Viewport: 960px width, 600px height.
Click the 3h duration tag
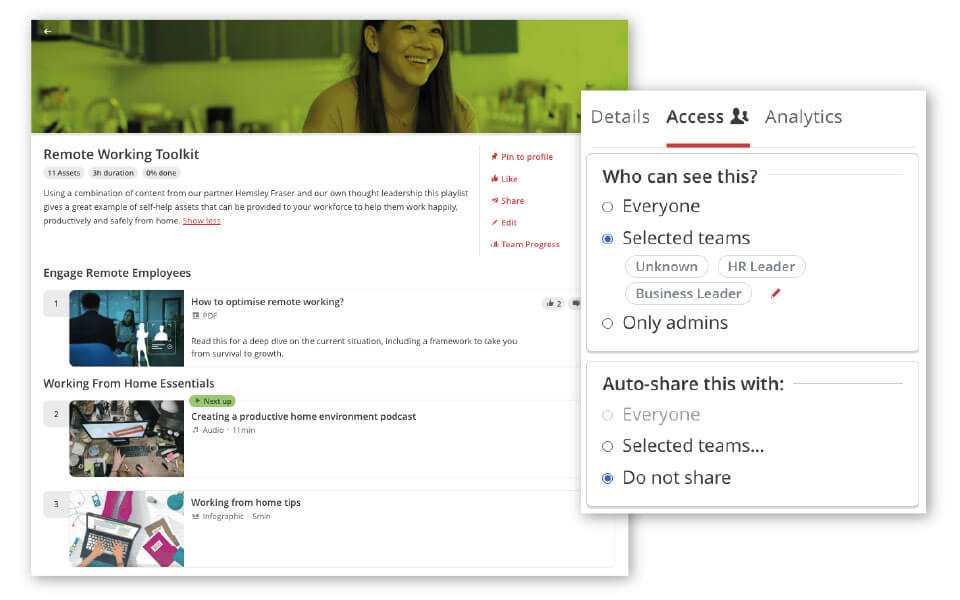[113, 173]
